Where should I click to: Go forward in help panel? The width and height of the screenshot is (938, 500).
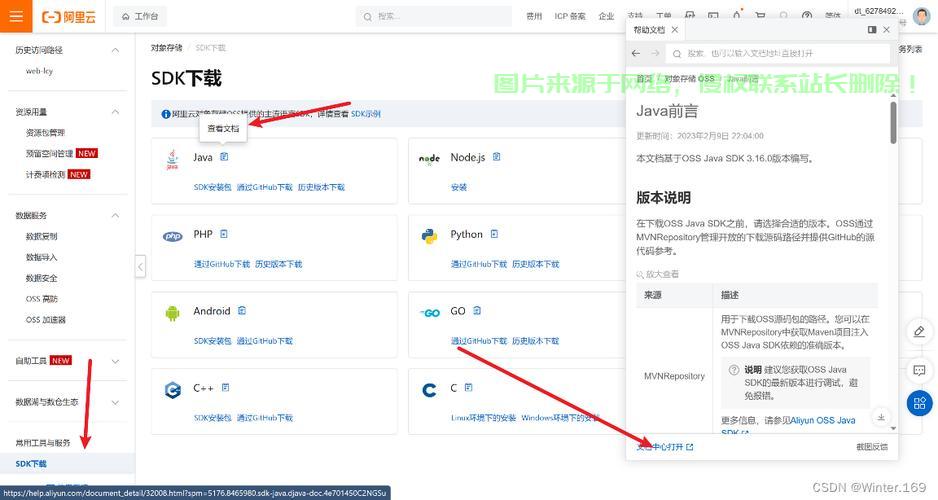(x=655, y=53)
